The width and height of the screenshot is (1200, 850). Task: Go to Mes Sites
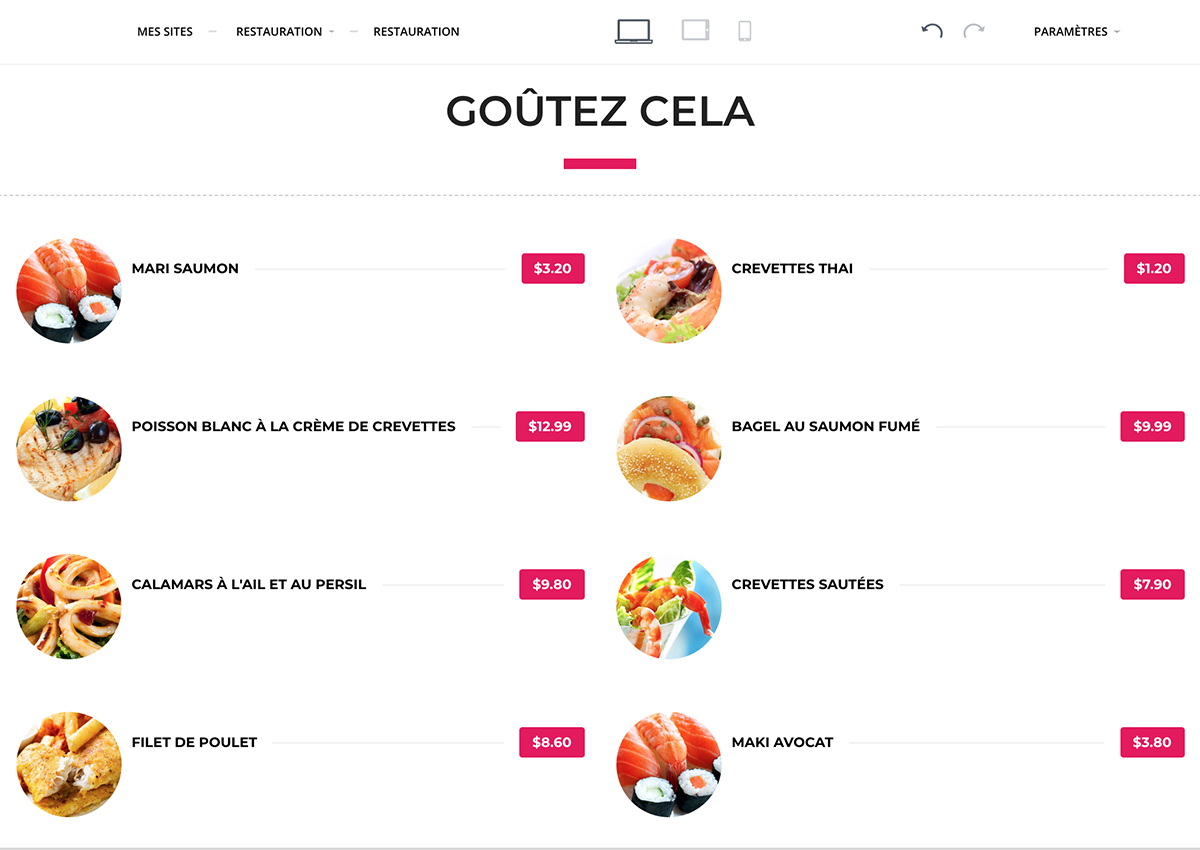pos(165,32)
